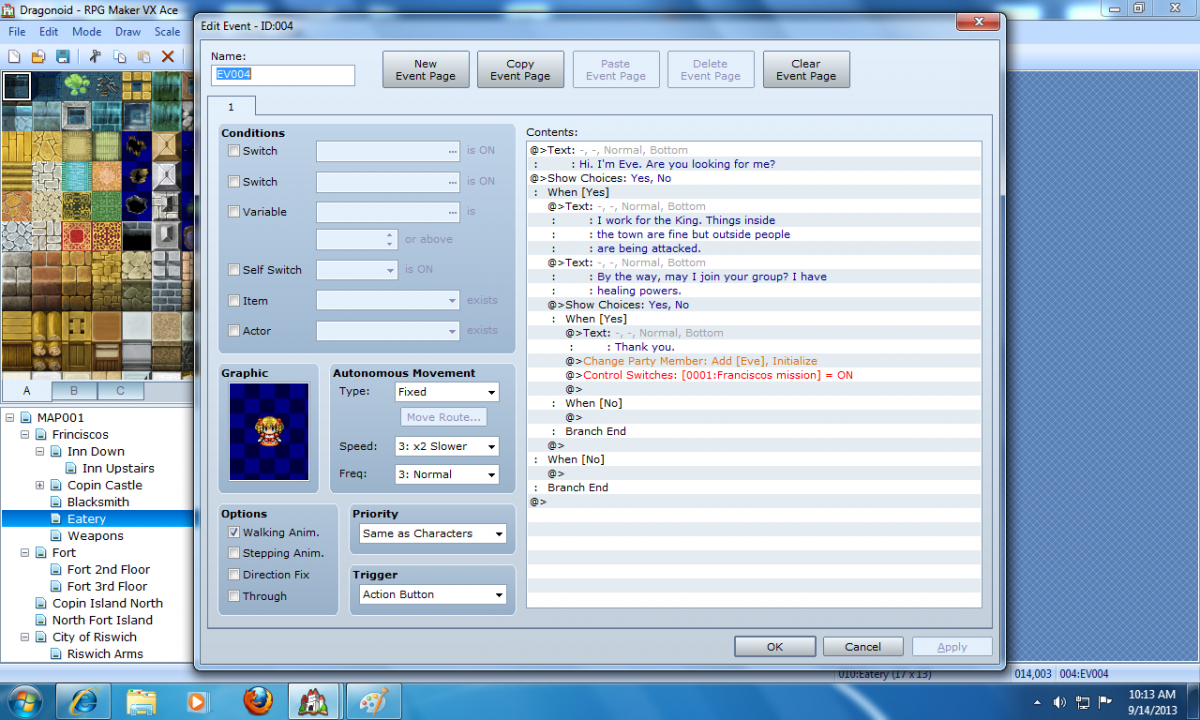The width and height of the screenshot is (1200, 720).
Task: Click the Copy toolbar icon
Action: coord(121,57)
